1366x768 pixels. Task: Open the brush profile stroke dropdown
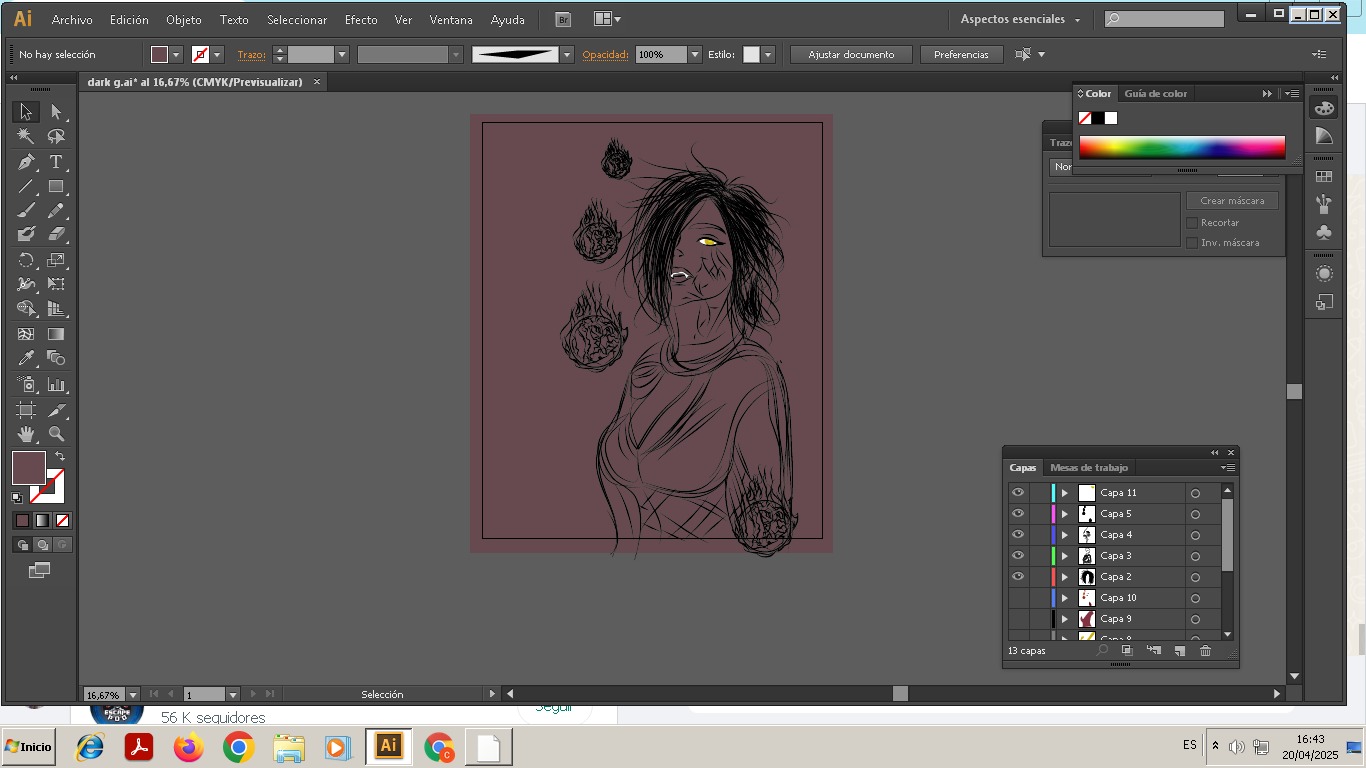point(567,55)
